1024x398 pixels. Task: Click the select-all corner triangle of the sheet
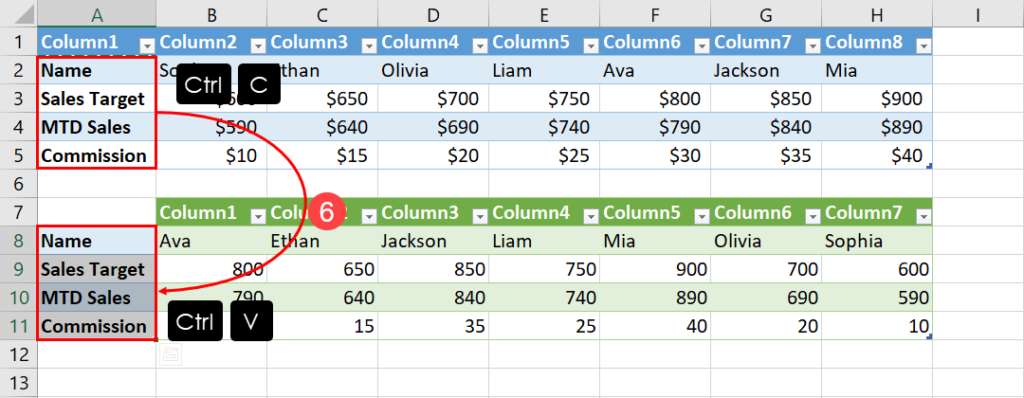click(18, 14)
